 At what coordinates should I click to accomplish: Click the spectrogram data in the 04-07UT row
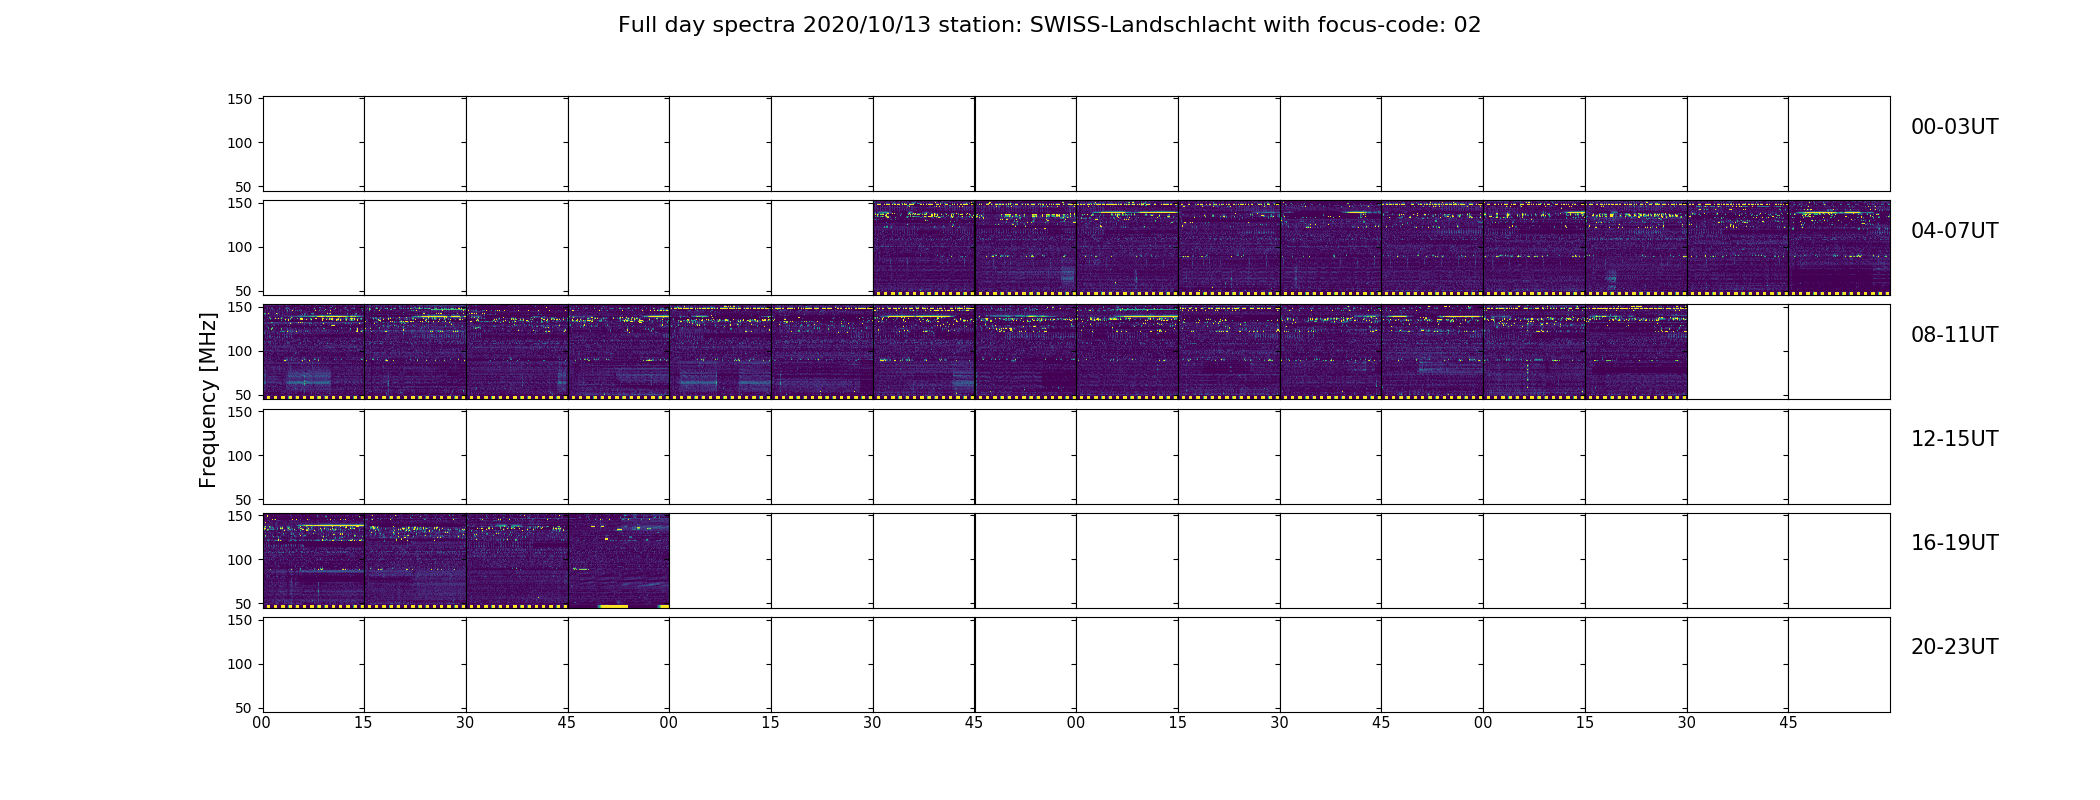[x=1381, y=248]
